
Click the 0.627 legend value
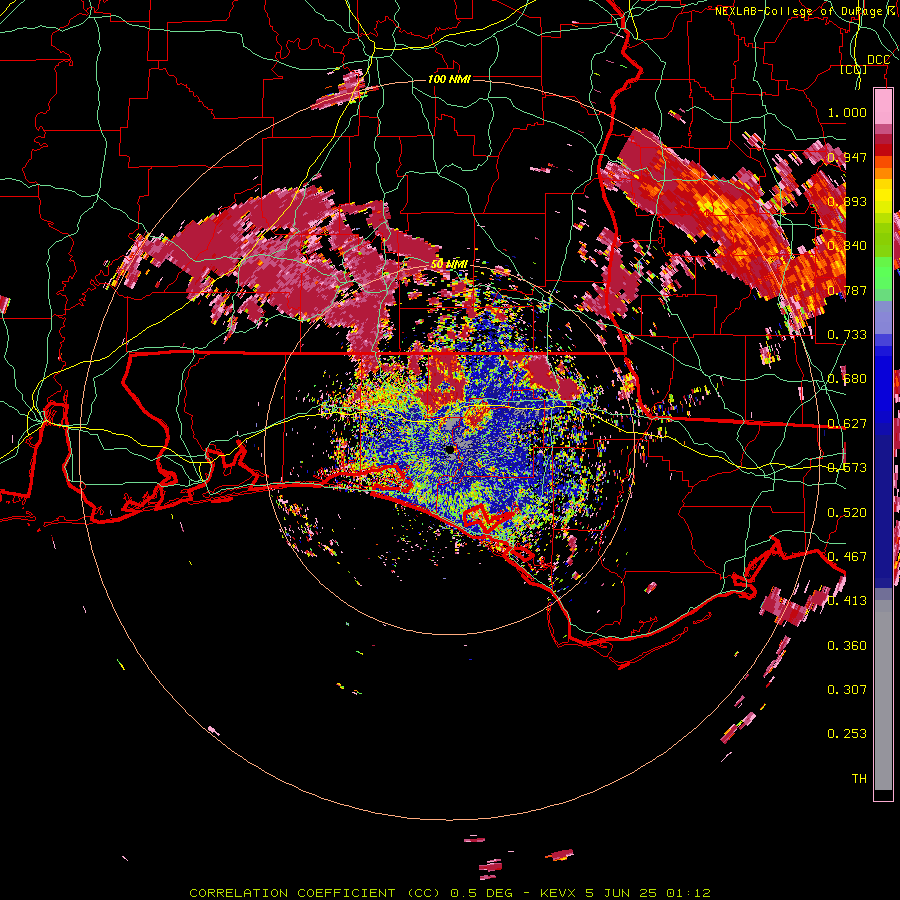tap(847, 423)
